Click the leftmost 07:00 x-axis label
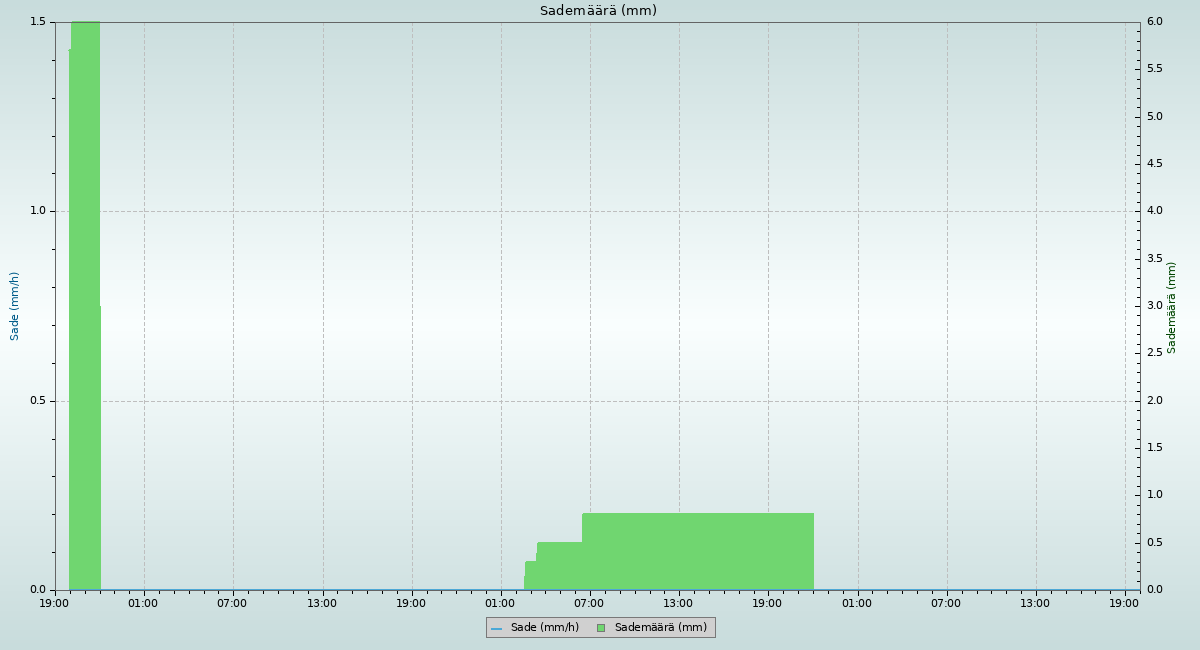The image size is (1200, 650). (x=232, y=603)
